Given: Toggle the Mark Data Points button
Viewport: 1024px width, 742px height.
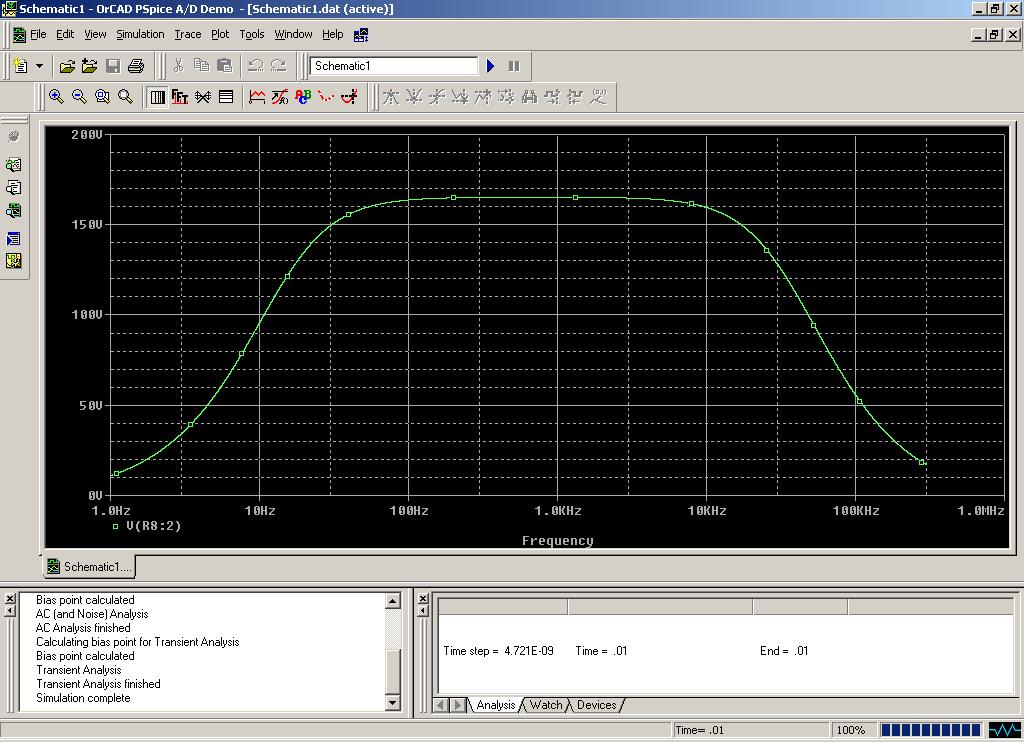Looking at the screenshot, I should click(326, 97).
